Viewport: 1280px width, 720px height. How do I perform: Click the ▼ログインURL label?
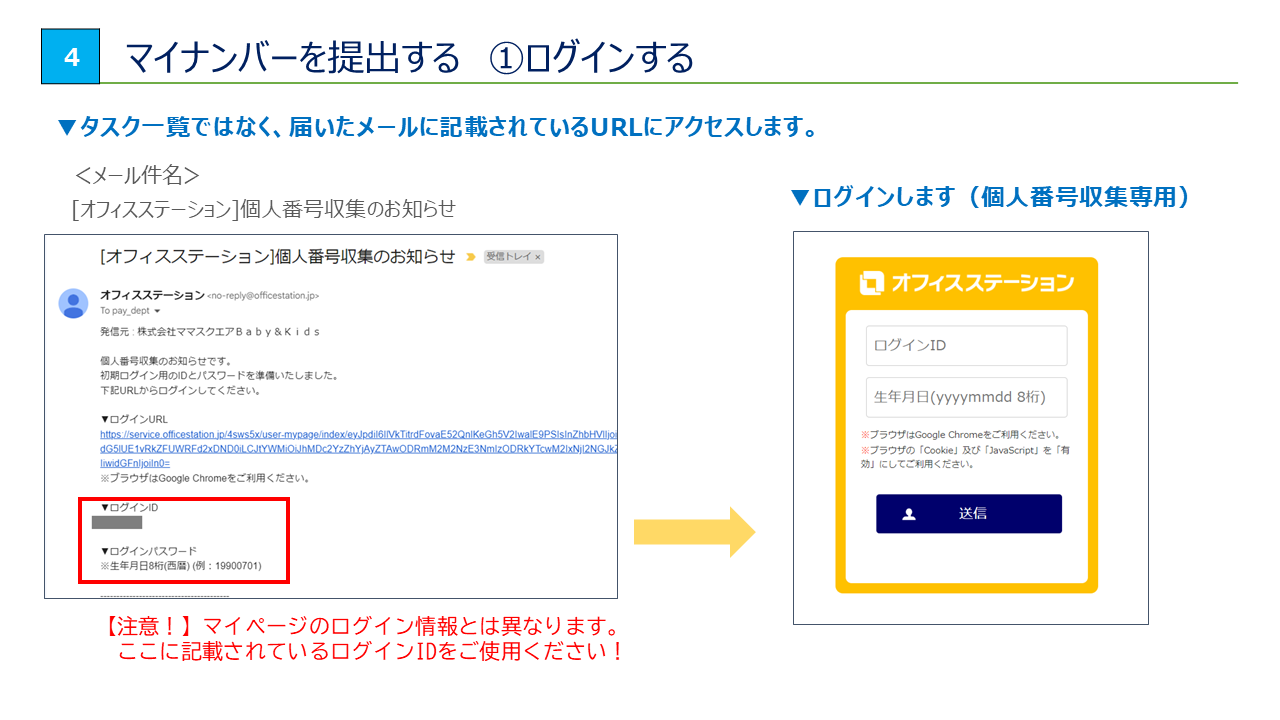tap(134, 420)
